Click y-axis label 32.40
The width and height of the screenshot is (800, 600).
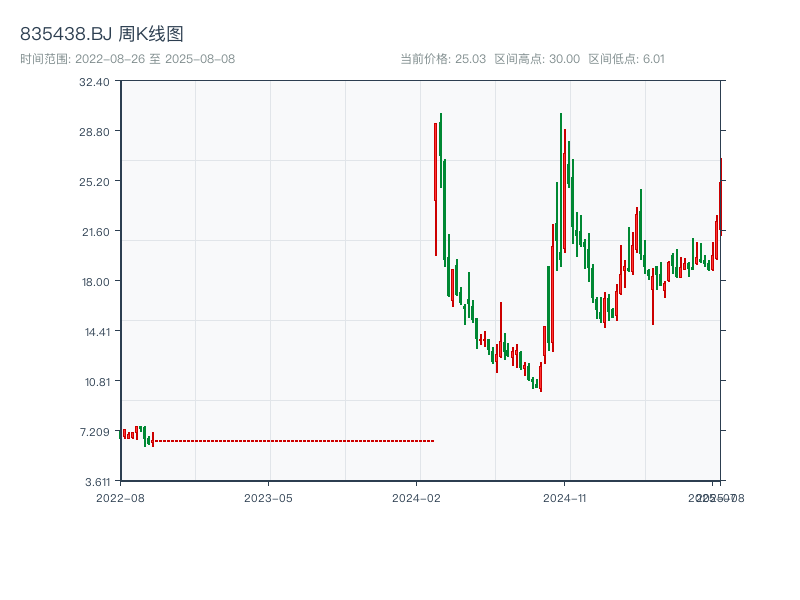[x=94, y=82]
